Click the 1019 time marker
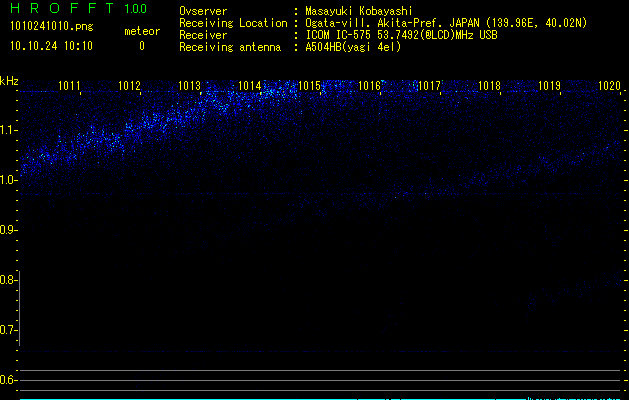629x400 pixels. (549, 86)
